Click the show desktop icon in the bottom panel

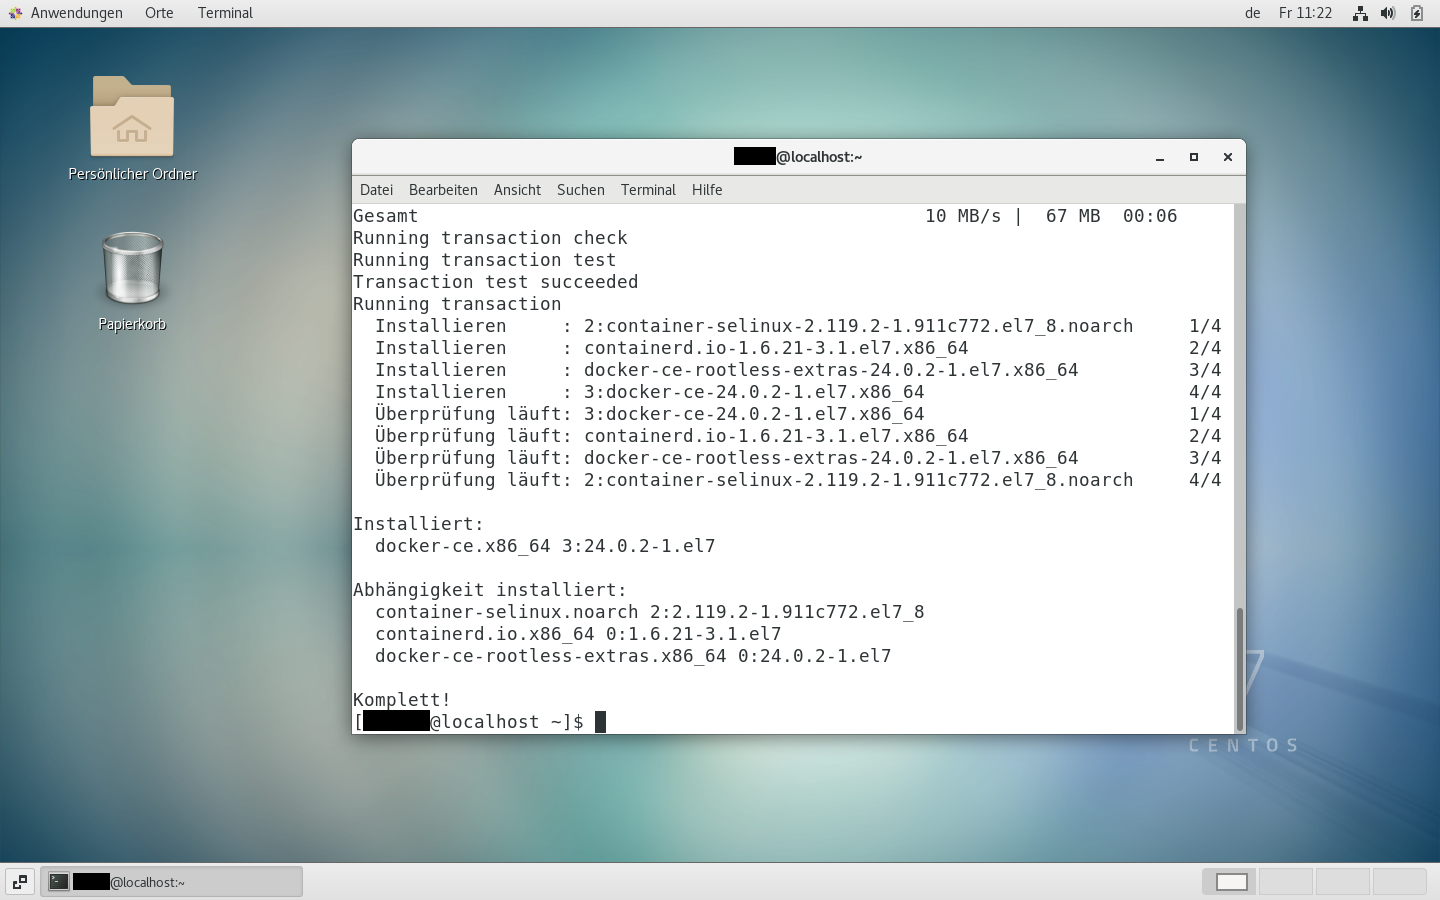[20, 882]
